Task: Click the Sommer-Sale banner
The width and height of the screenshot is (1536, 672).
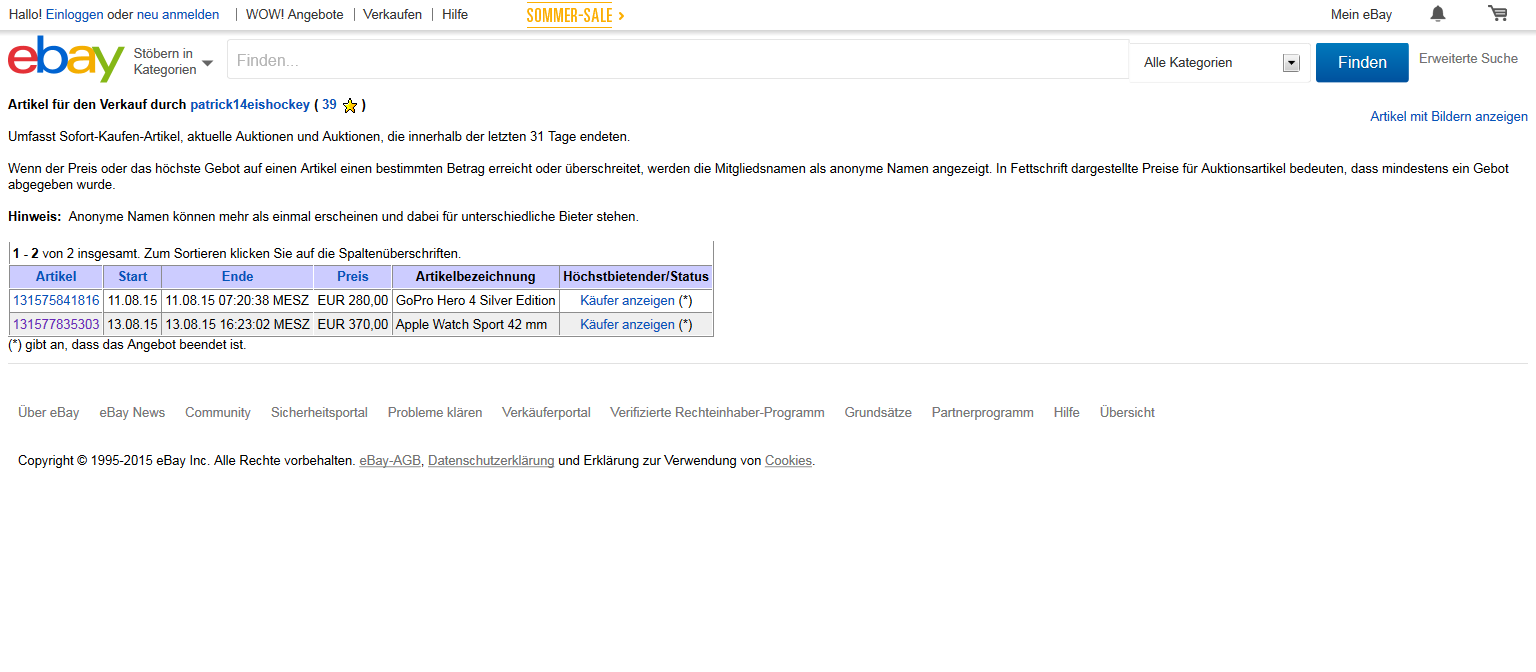Action: click(x=575, y=15)
